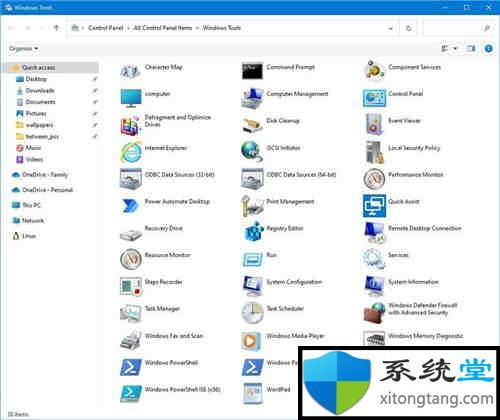Image resolution: width=500 pixels, height=420 pixels.
Task: Open the Resource Monitor icon
Action: [130, 259]
